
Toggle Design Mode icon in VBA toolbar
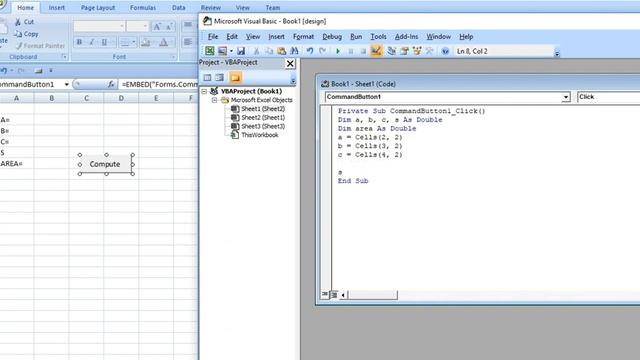(x=376, y=51)
